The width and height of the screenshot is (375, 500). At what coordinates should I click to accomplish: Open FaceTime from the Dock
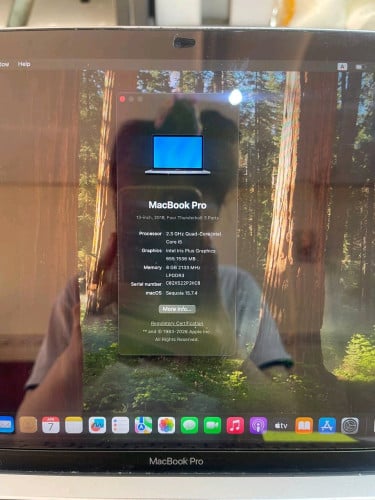point(212,425)
